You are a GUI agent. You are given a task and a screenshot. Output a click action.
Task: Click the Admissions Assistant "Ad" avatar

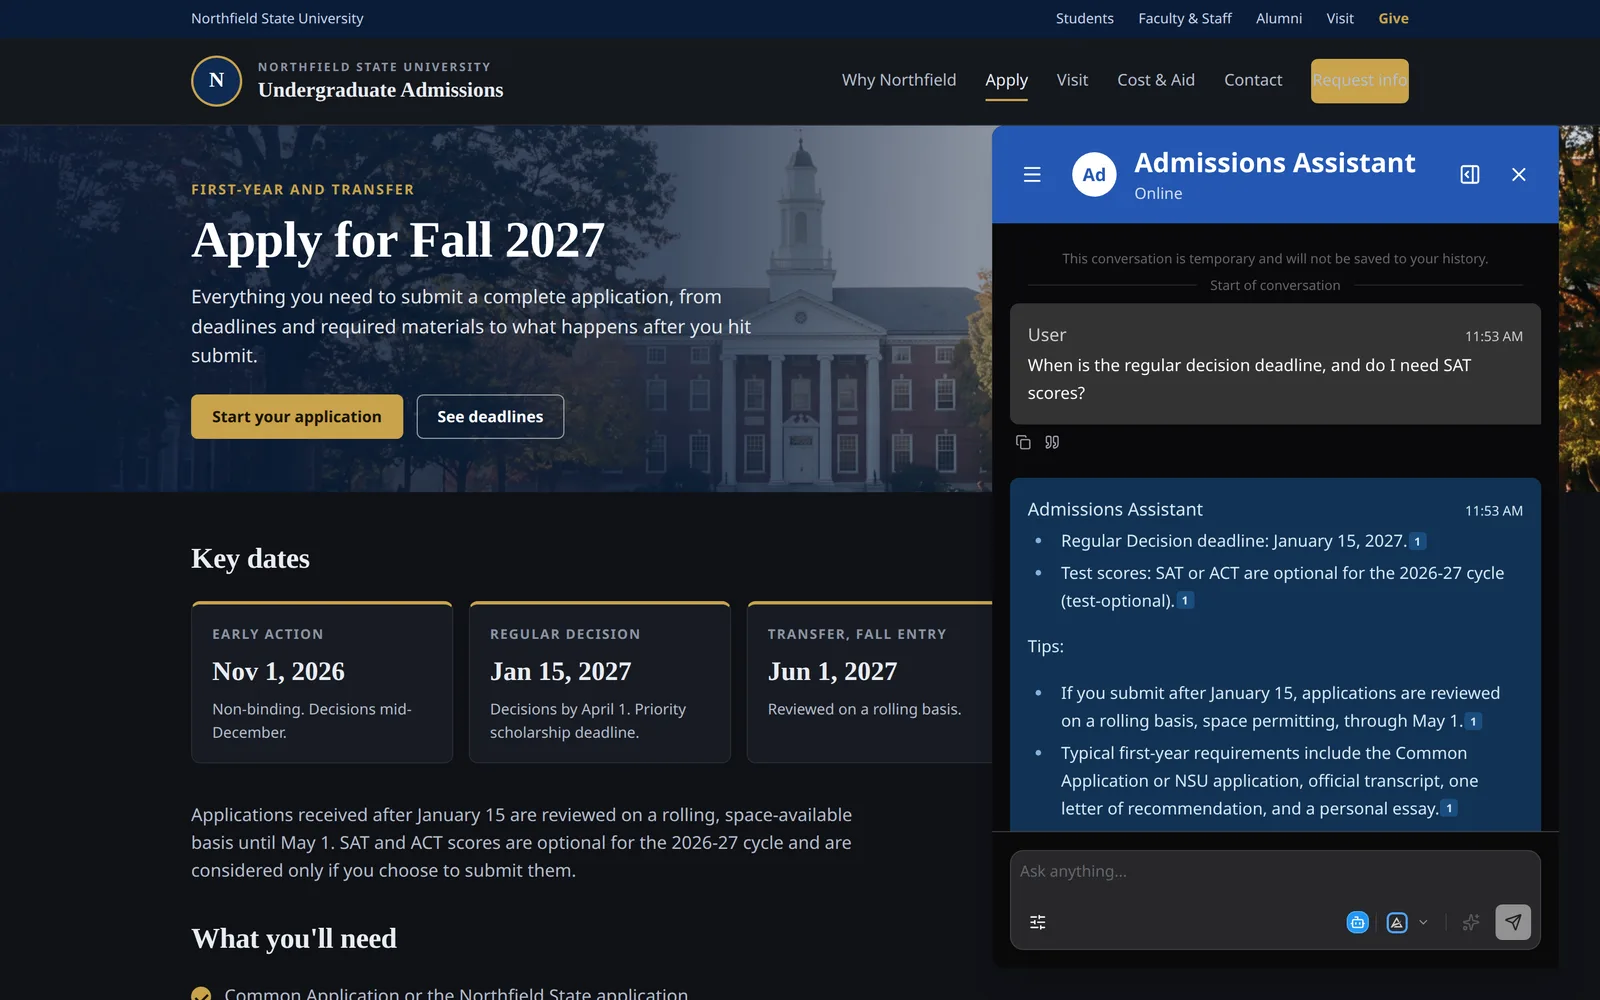tap(1094, 175)
